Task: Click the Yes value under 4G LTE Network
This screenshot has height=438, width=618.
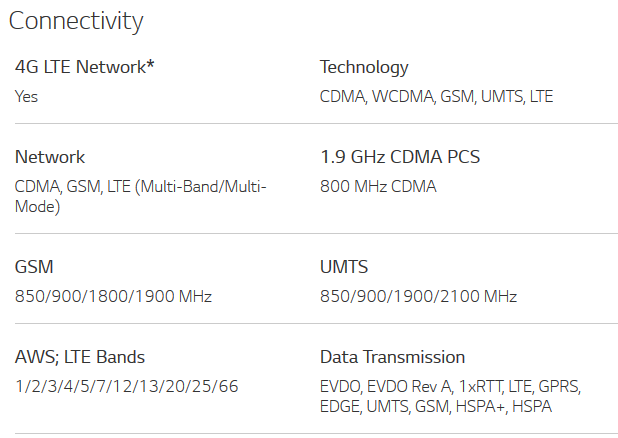Action: point(26,97)
